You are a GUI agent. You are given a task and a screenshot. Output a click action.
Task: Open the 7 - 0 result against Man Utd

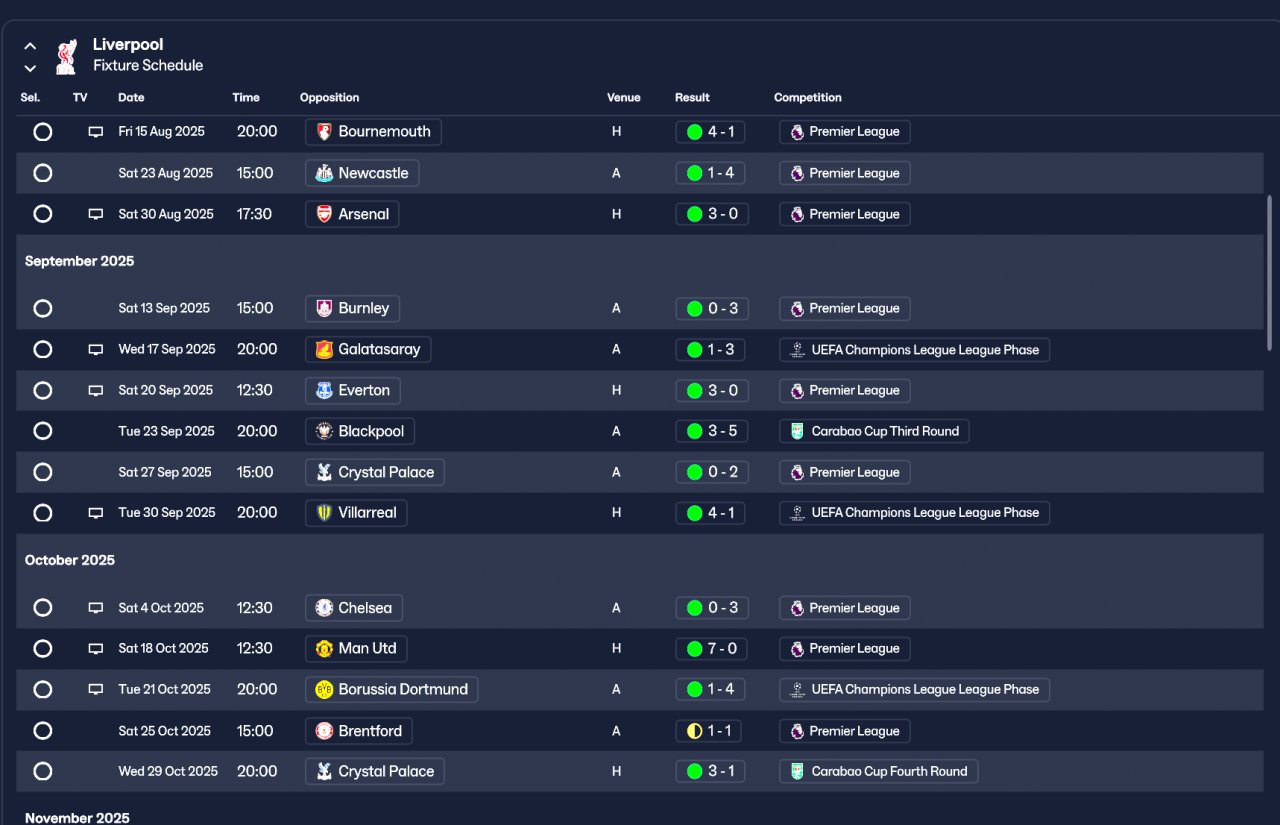point(712,649)
